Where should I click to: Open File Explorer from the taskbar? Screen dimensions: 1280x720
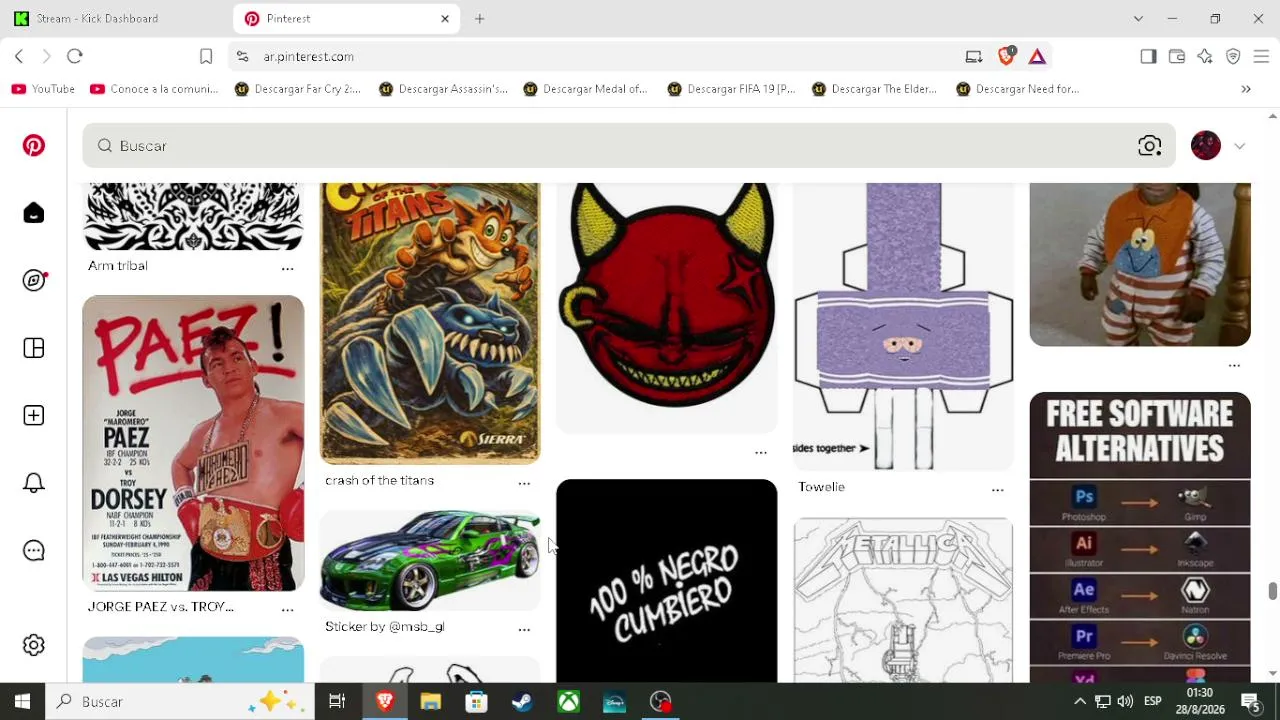pos(430,702)
